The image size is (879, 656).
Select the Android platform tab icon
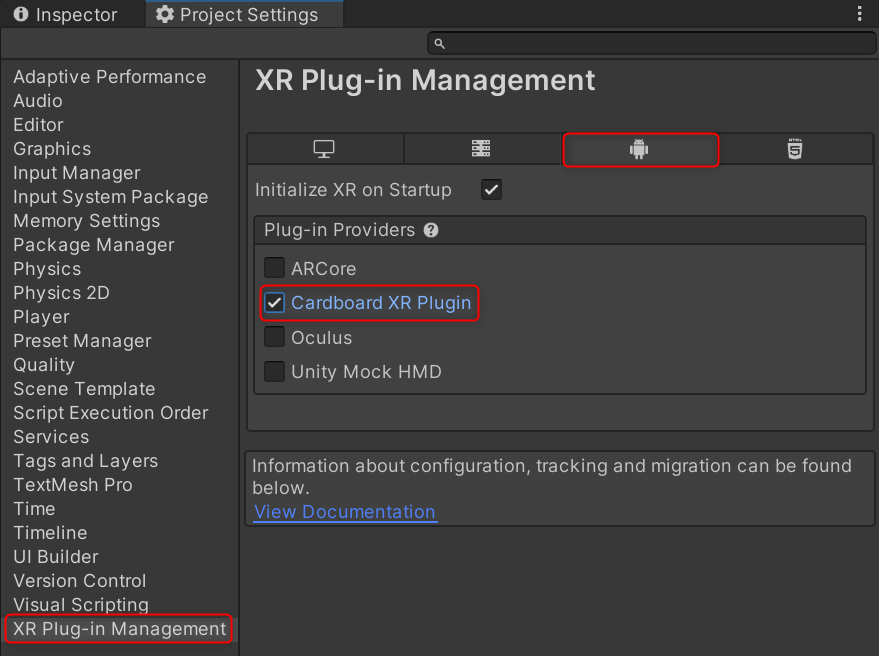639,149
